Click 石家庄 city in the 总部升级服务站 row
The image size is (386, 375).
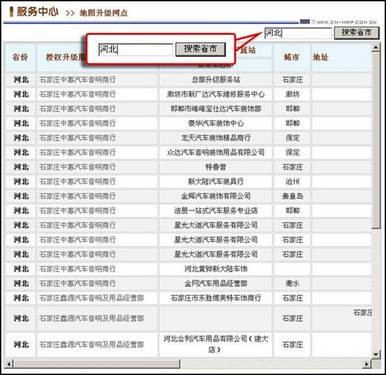click(292, 80)
